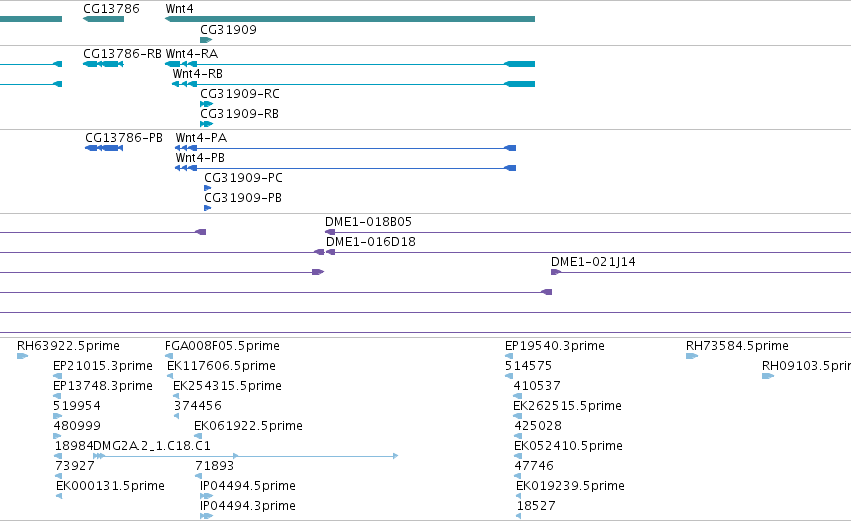Viewport: 851px width, 521px height.
Task: Click the Wnt4-PA protein feature label
Action: [201, 138]
